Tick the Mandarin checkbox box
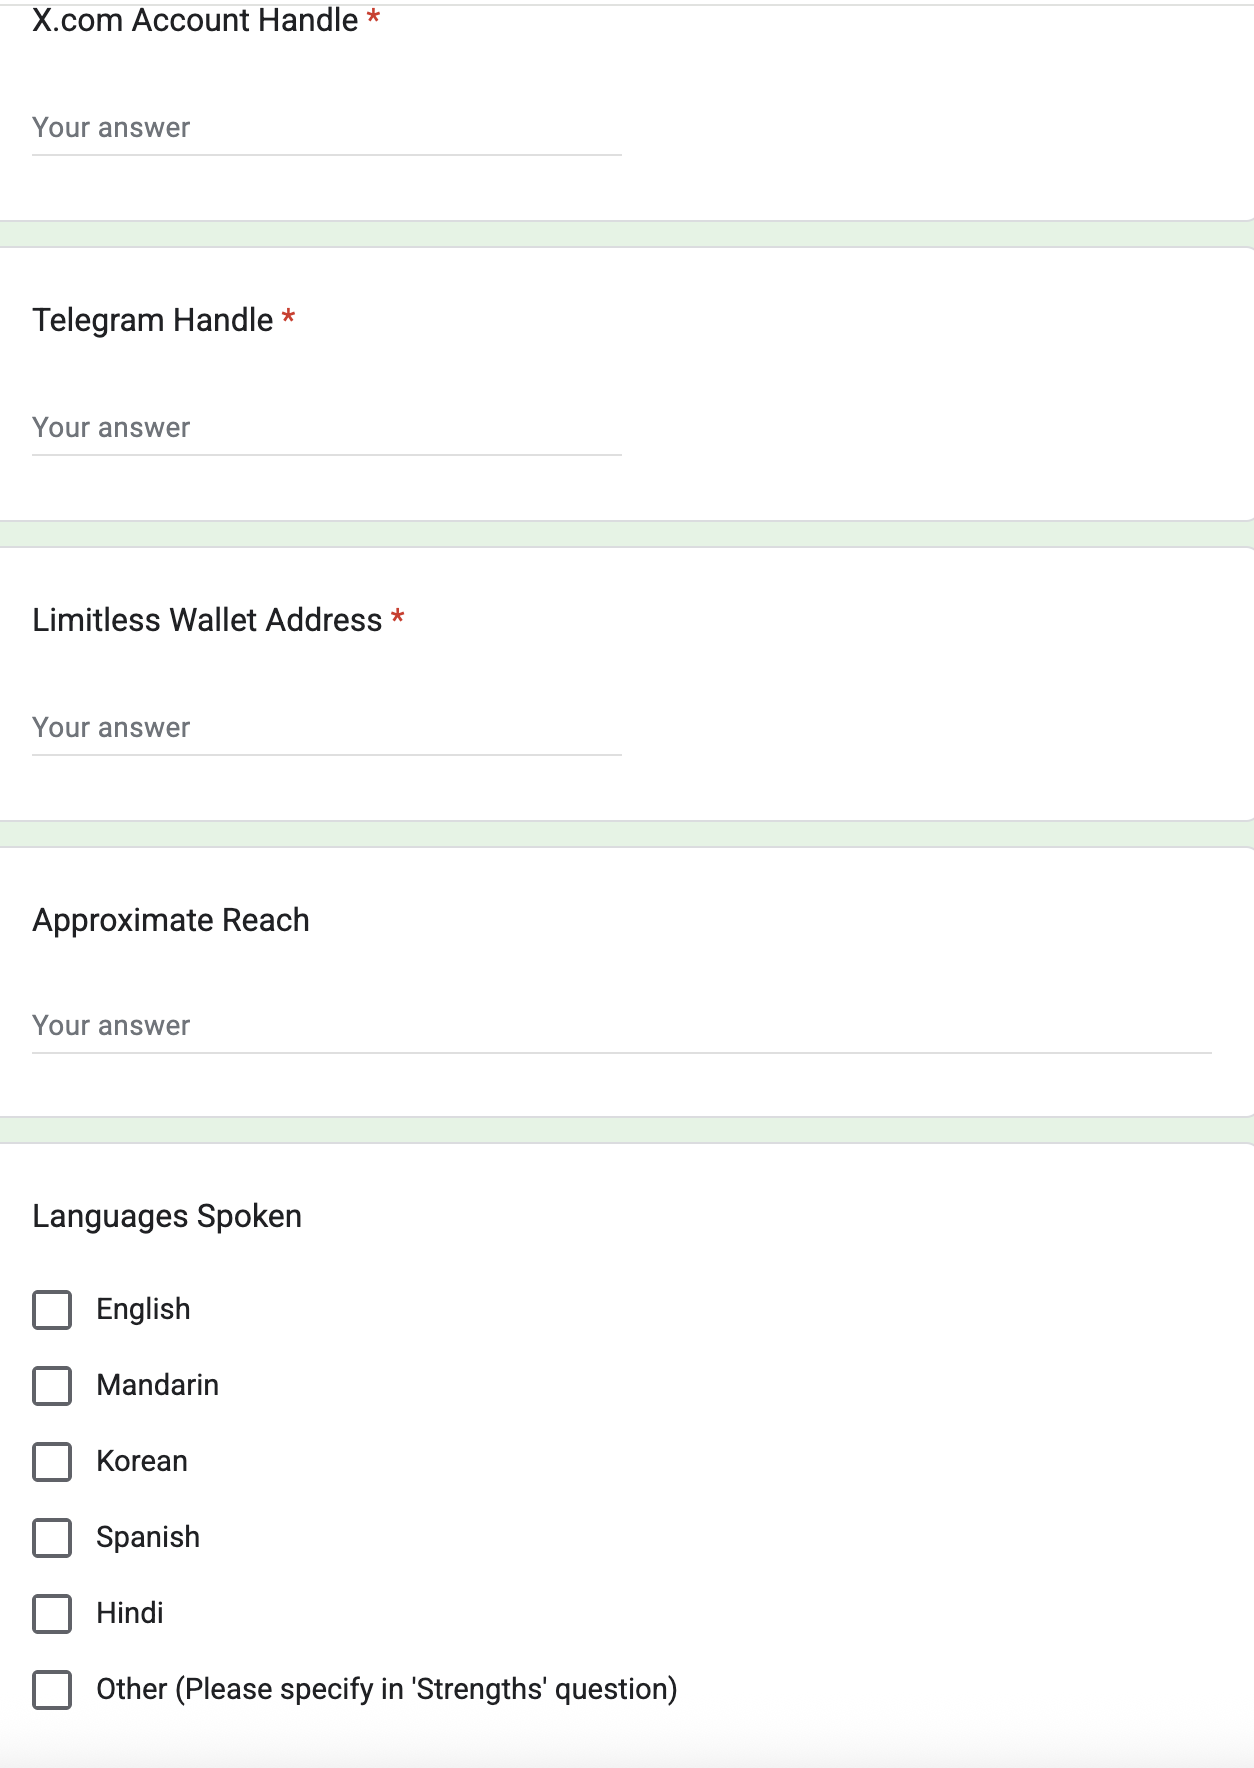1254x1768 pixels. 52,1386
